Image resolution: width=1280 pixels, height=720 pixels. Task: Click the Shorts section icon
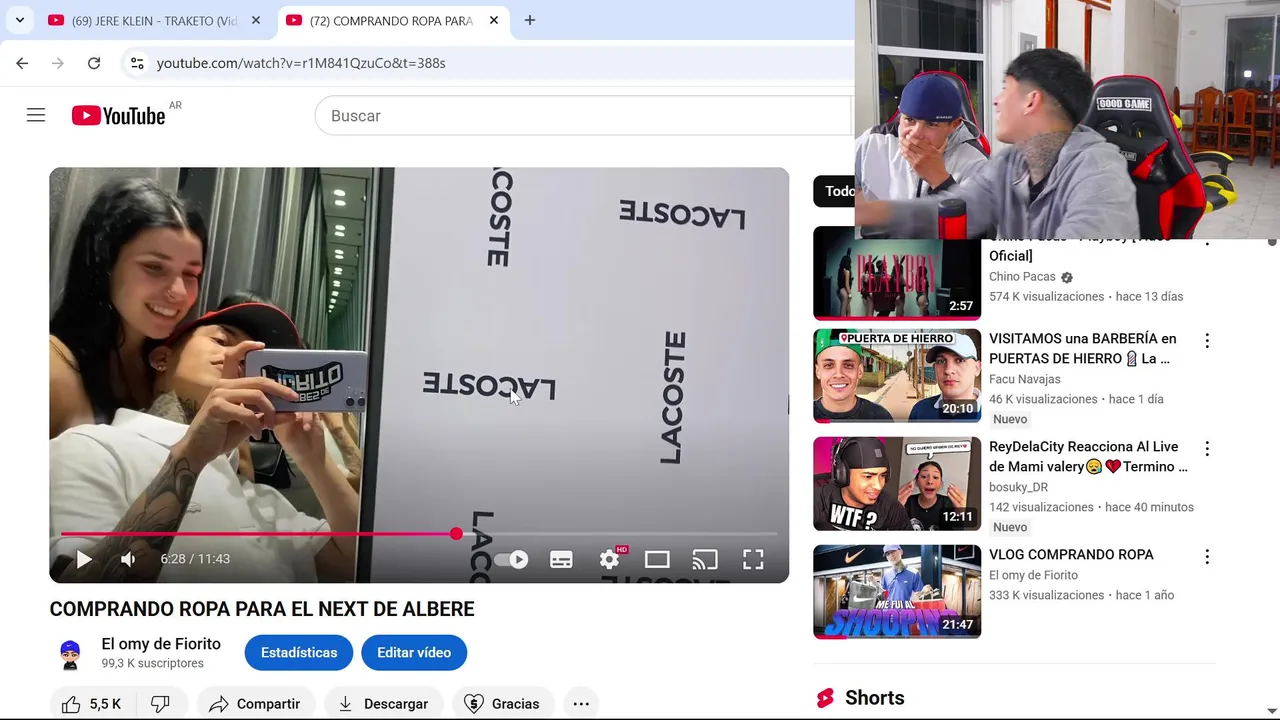(825, 698)
